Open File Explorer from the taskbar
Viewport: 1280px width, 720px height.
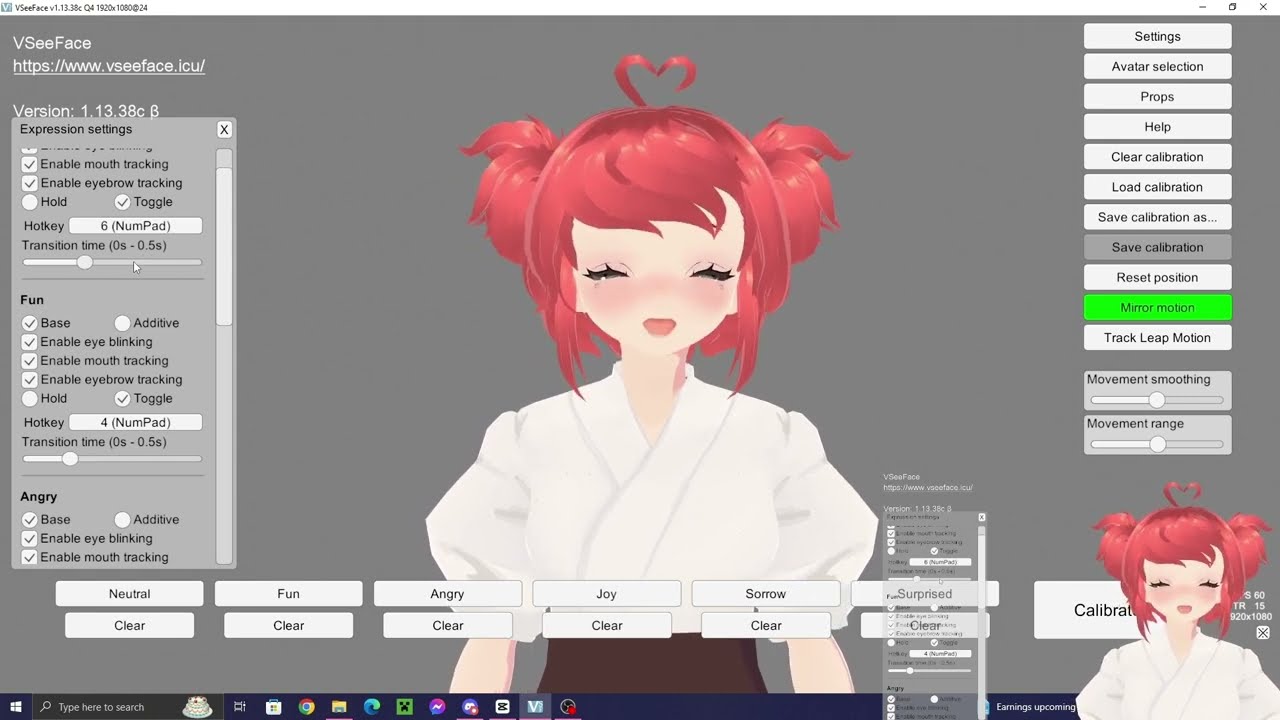pyautogui.click(x=339, y=707)
